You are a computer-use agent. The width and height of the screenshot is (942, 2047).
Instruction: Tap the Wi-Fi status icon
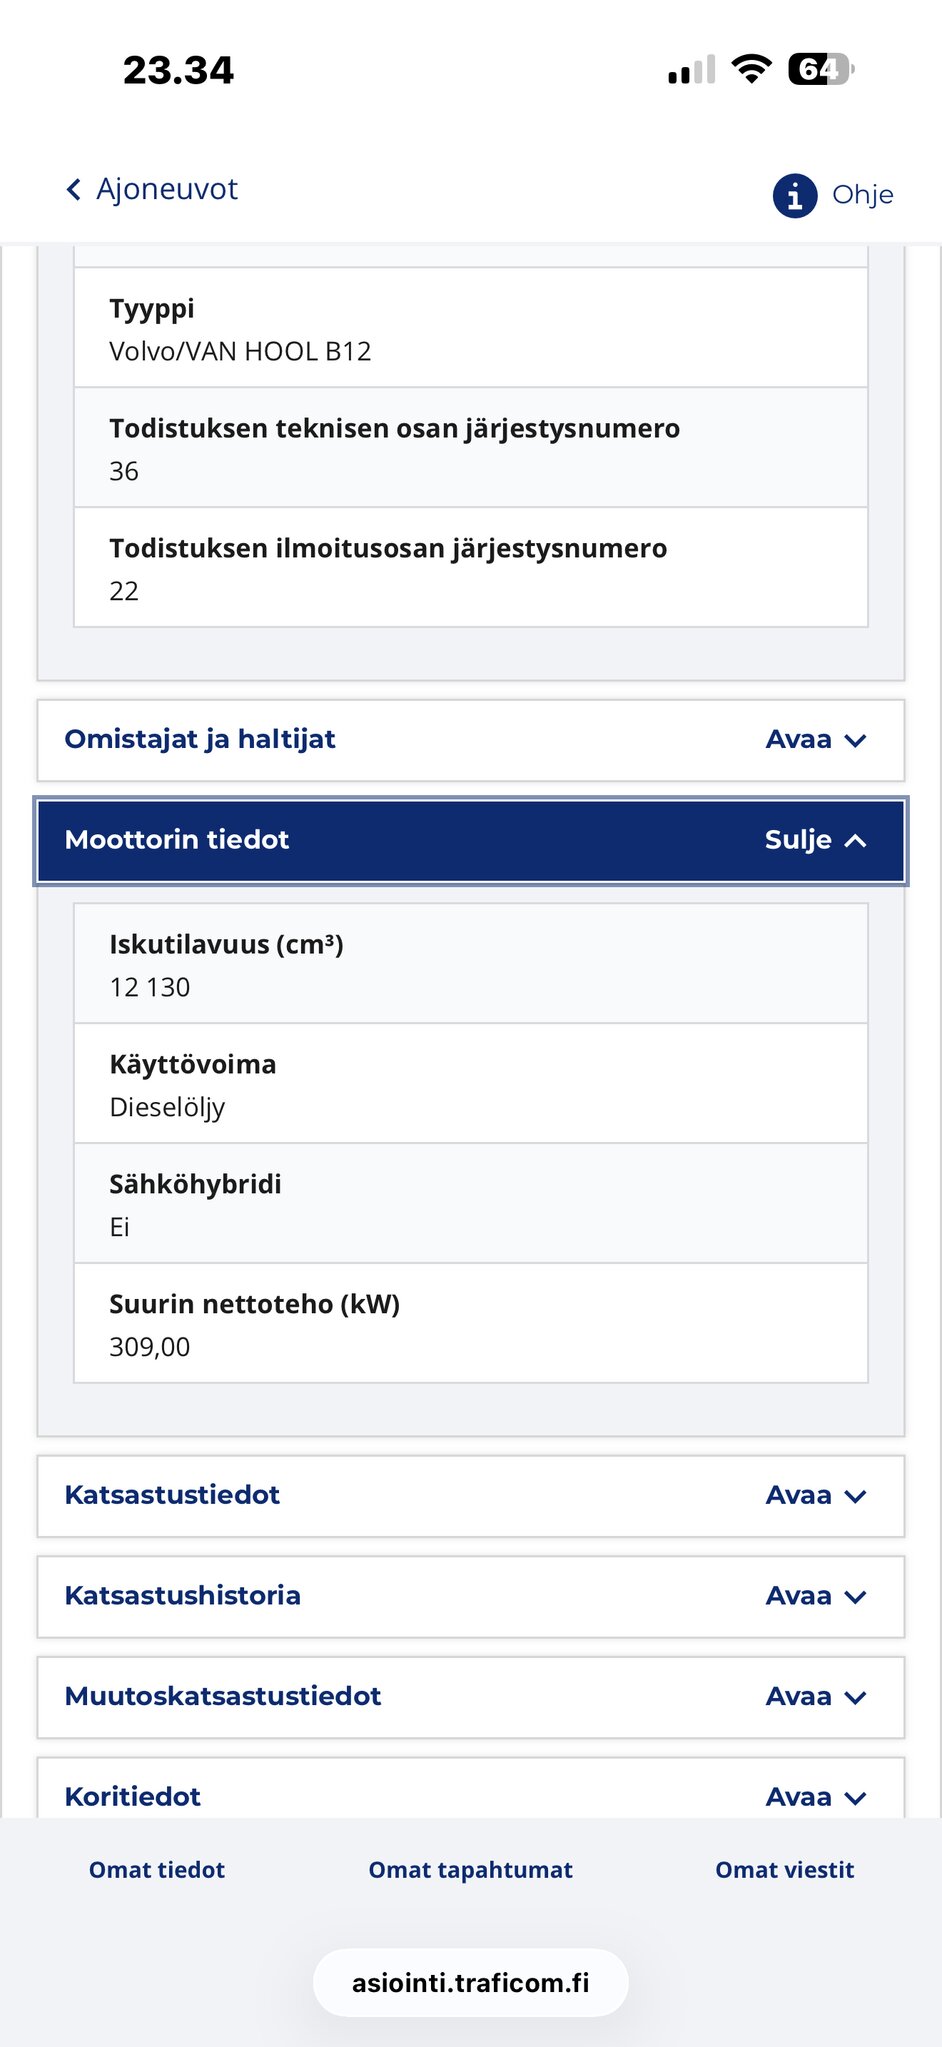pyautogui.click(x=751, y=69)
